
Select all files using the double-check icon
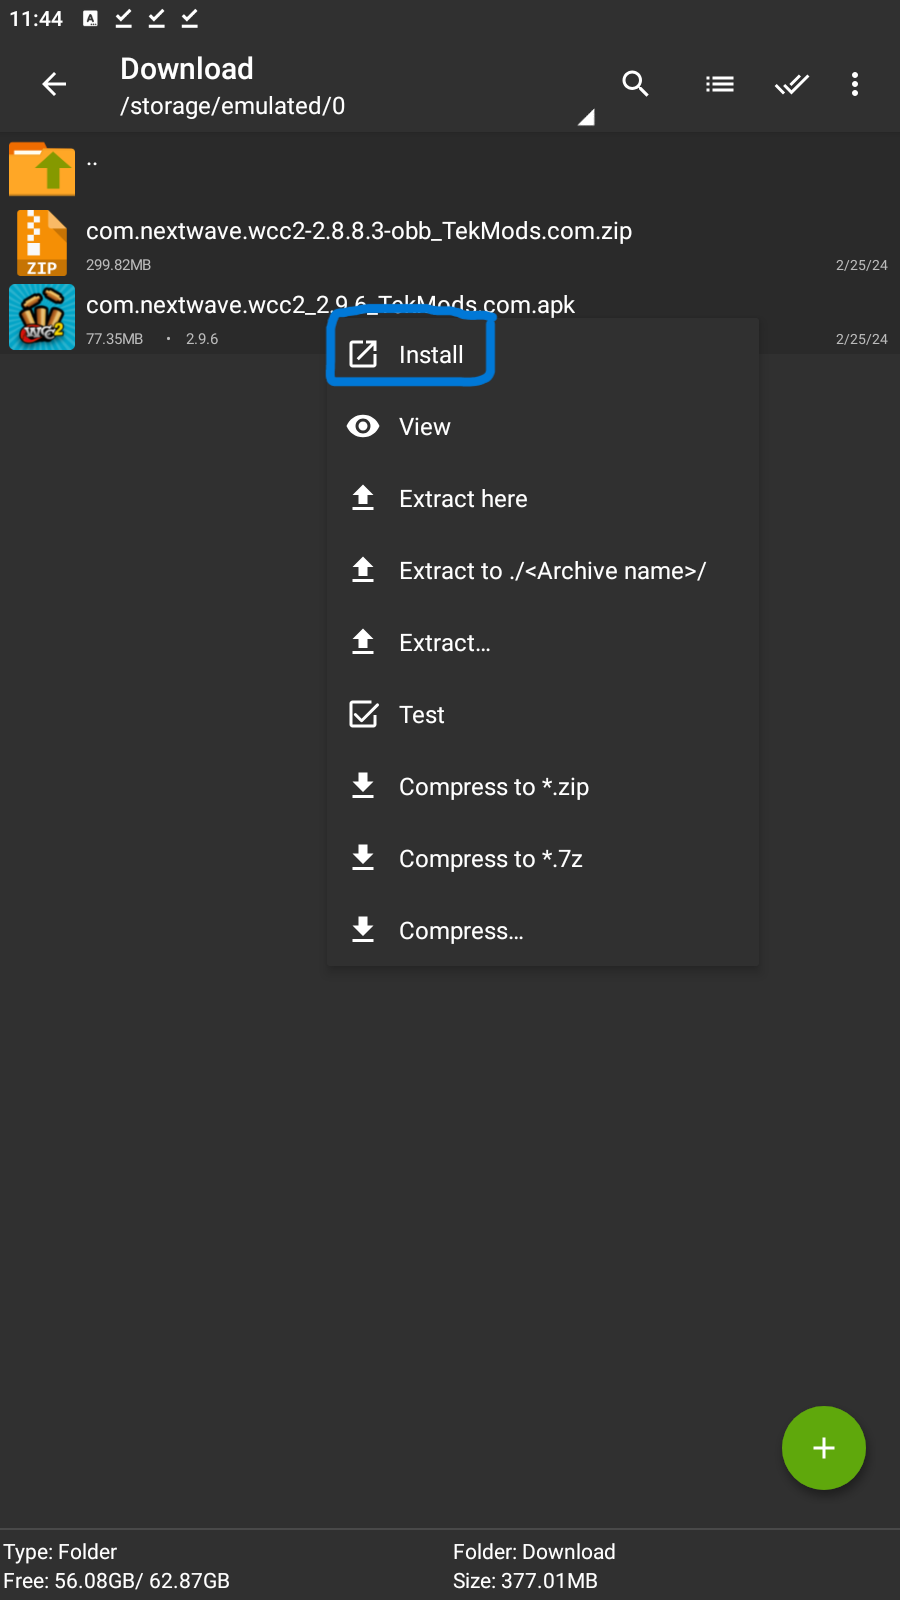pyautogui.click(x=792, y=84)
